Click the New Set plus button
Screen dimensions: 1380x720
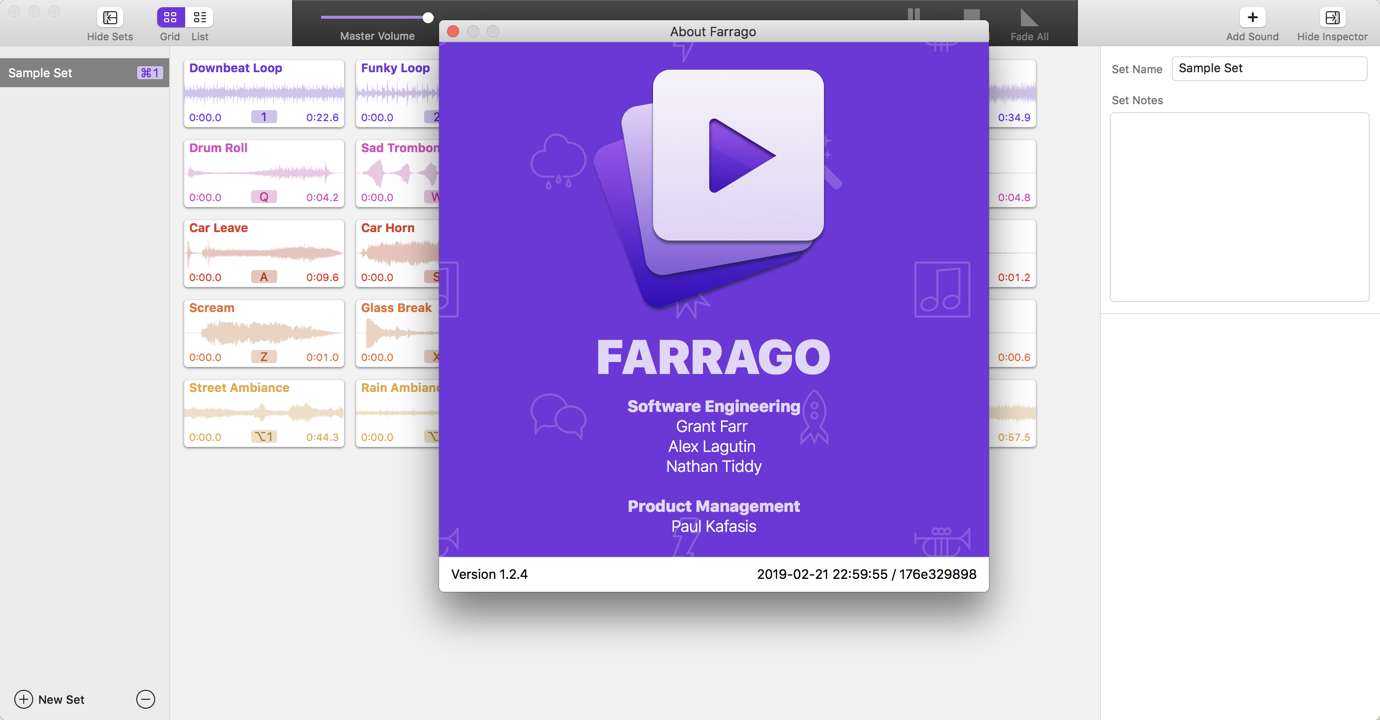[23, 699]
